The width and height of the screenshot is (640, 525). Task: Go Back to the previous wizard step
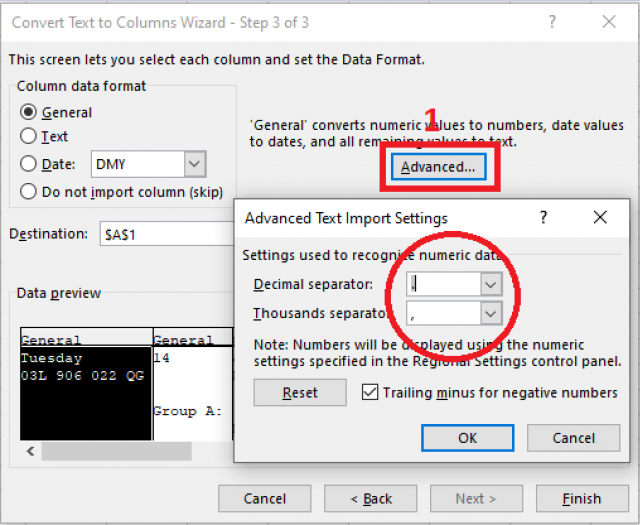pyautogui.click(x=371, y=498)
